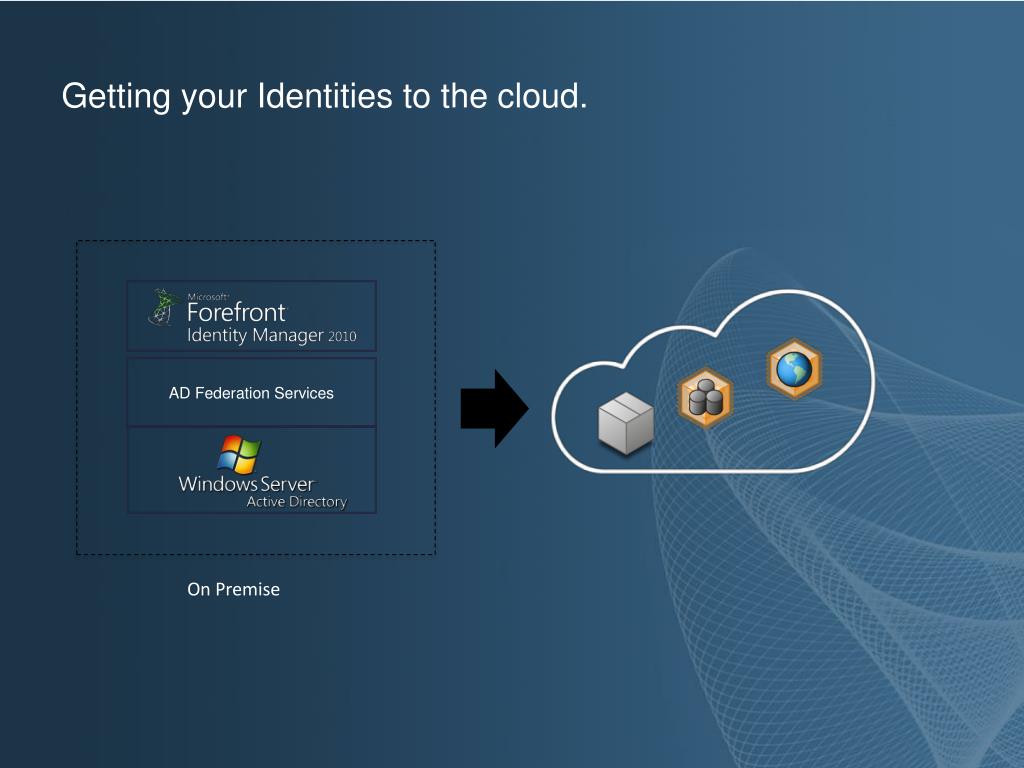The height and width of the screenshot is (768, 1024).
Task: Click the gray package box icon in cloud
Action: tap(626, 423)
